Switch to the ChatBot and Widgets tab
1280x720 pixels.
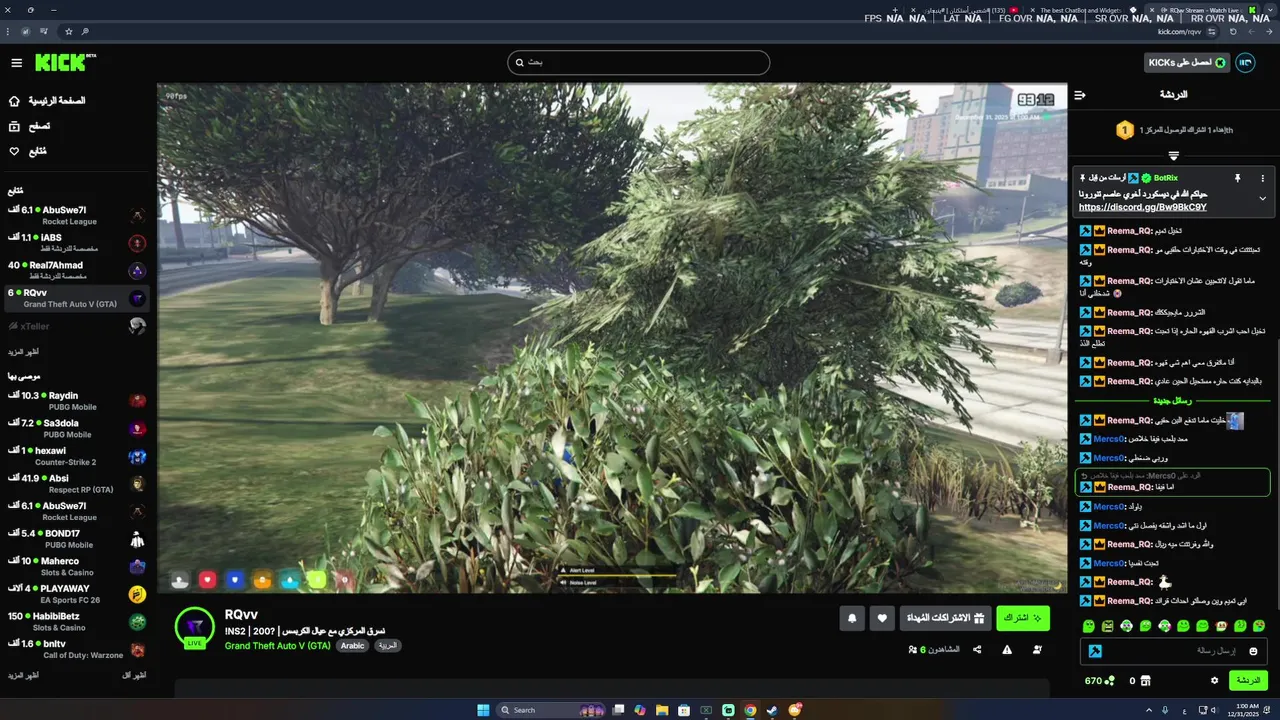(x=1084, y=10)
